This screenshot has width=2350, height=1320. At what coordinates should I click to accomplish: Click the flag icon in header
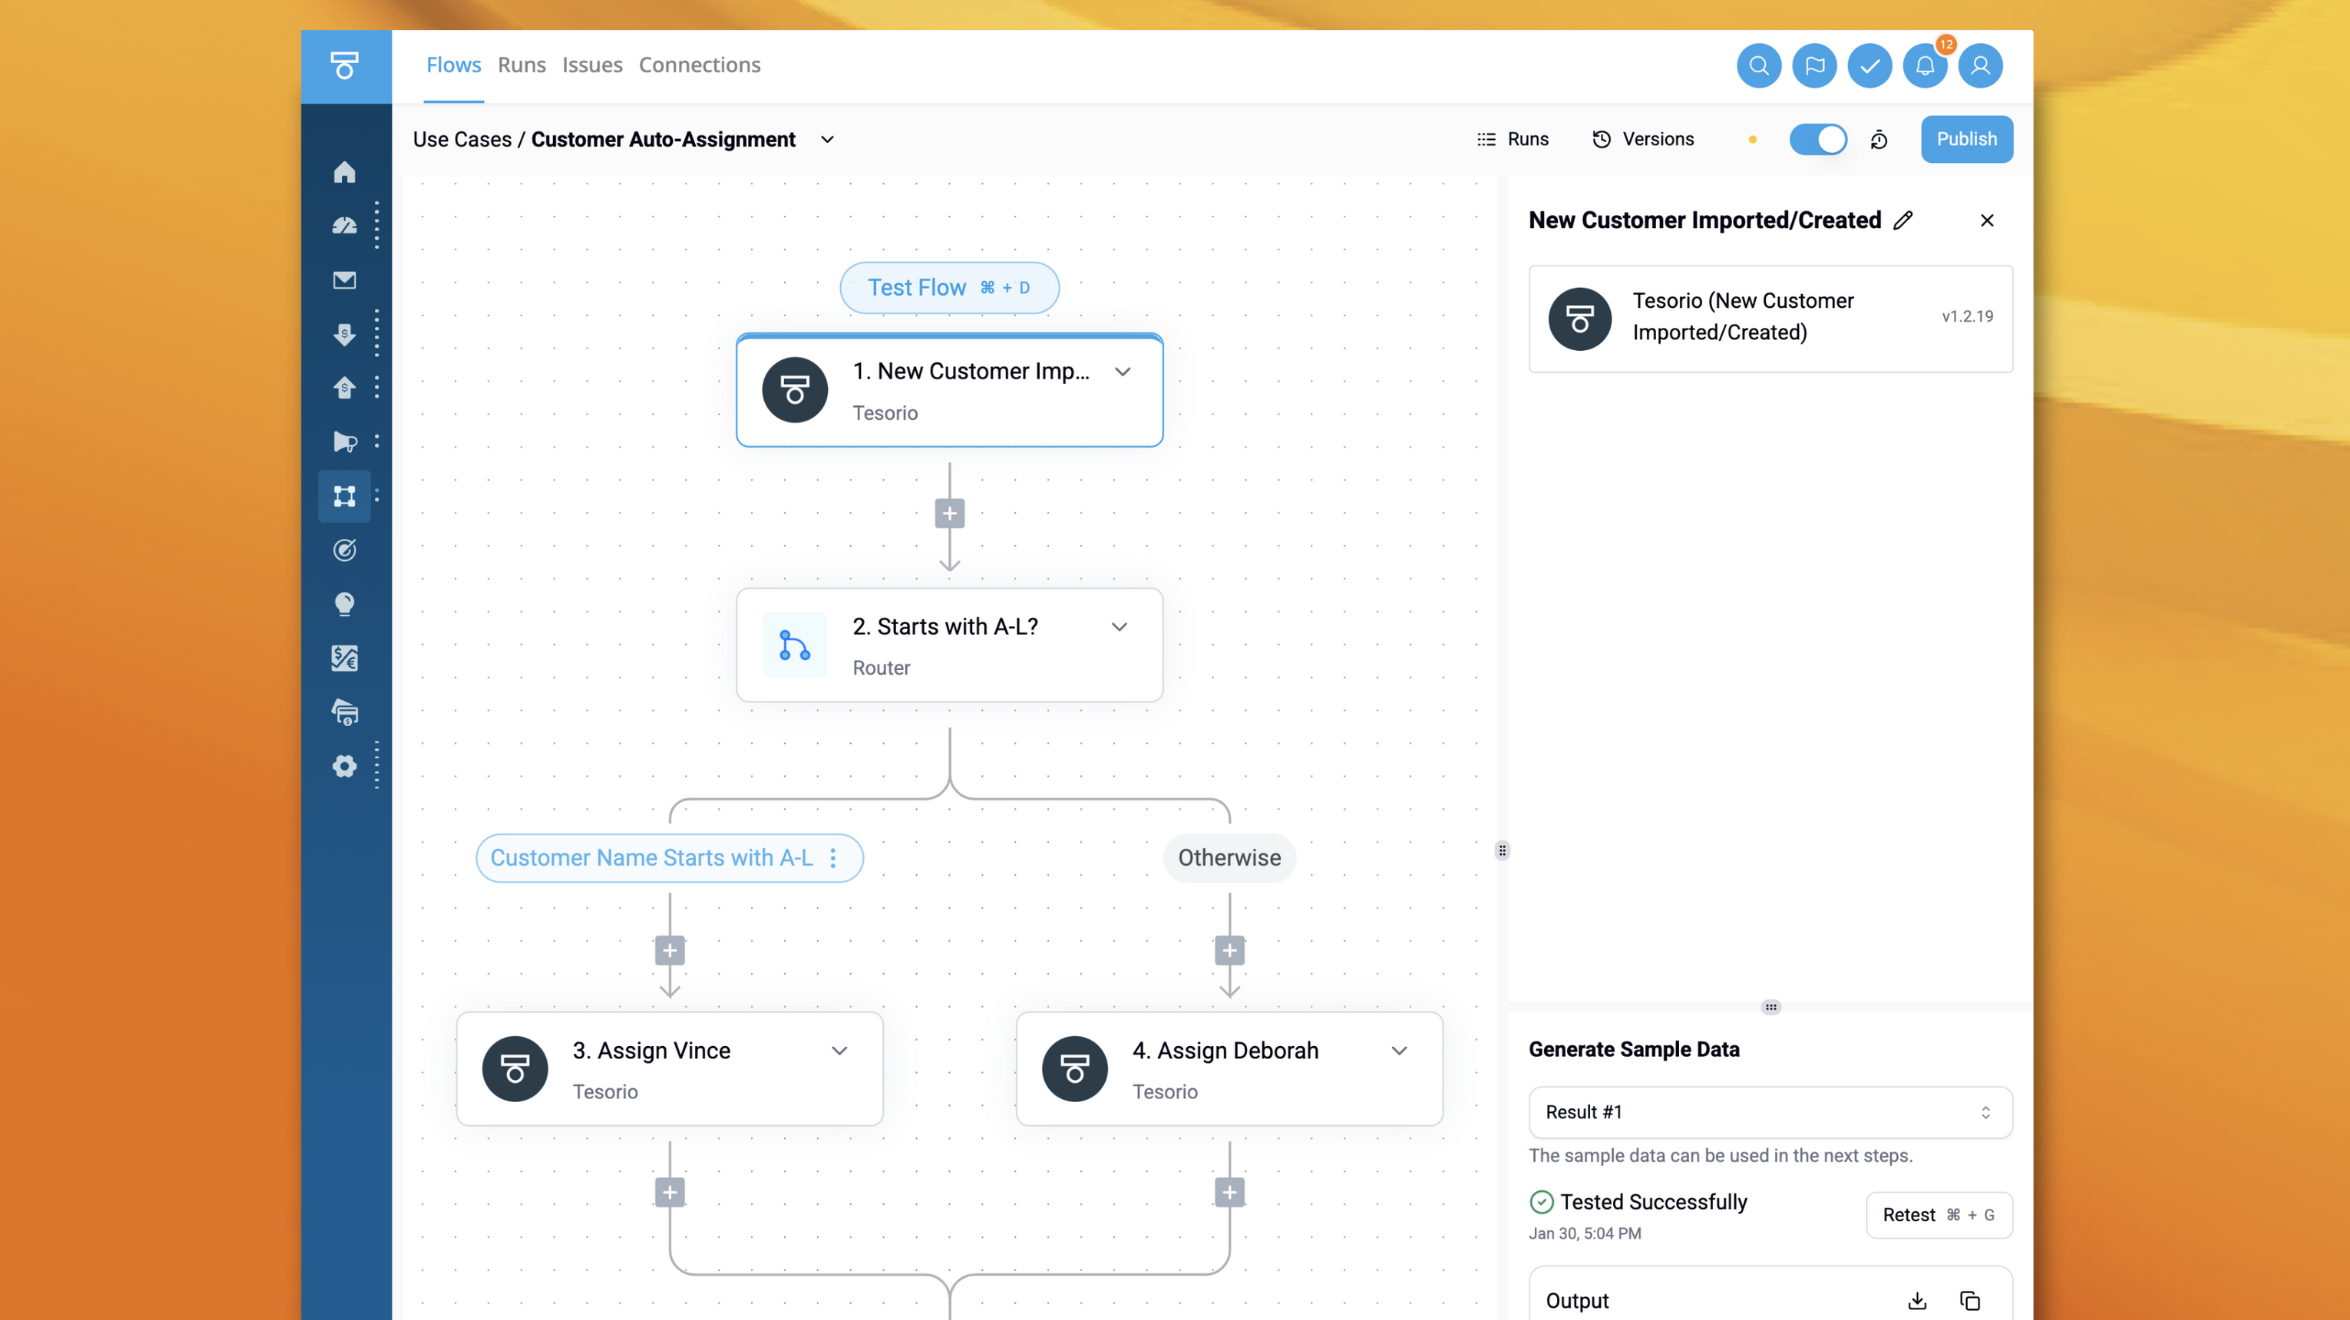(x=1814, y=66)
